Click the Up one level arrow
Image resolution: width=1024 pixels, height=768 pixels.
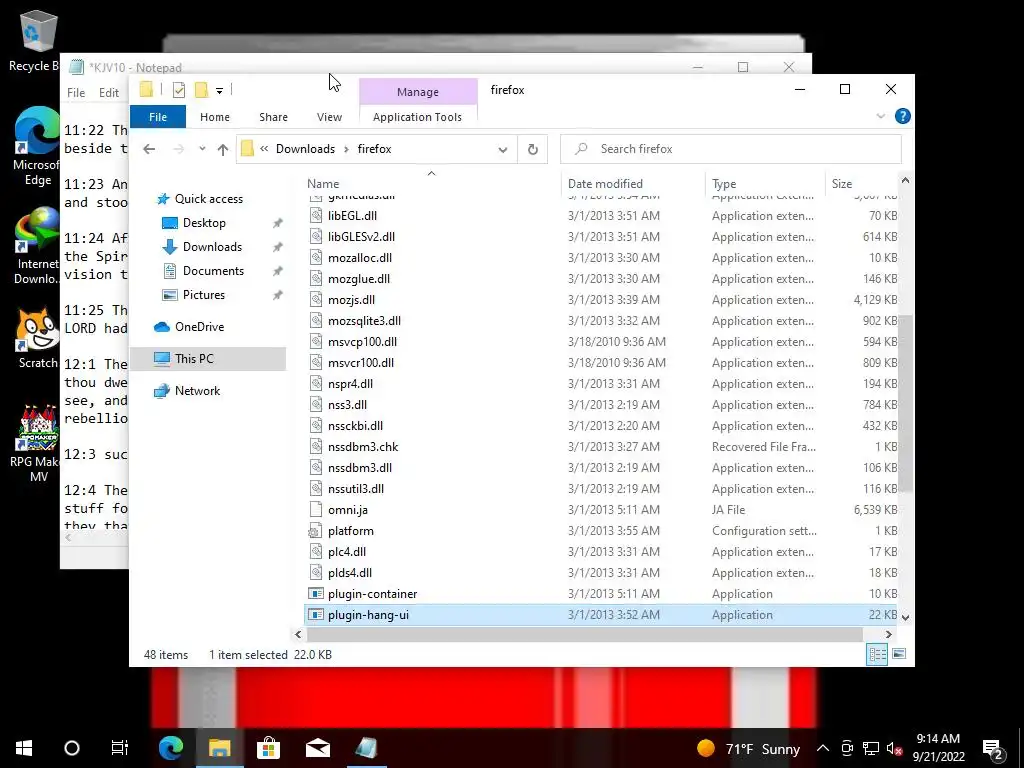coord(223,150)
